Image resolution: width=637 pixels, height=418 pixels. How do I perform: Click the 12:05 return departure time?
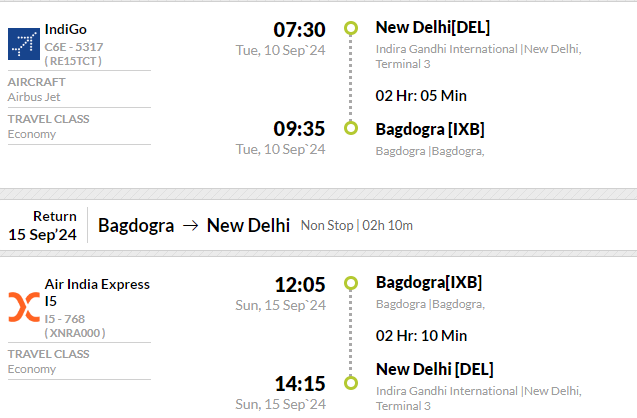300,284
